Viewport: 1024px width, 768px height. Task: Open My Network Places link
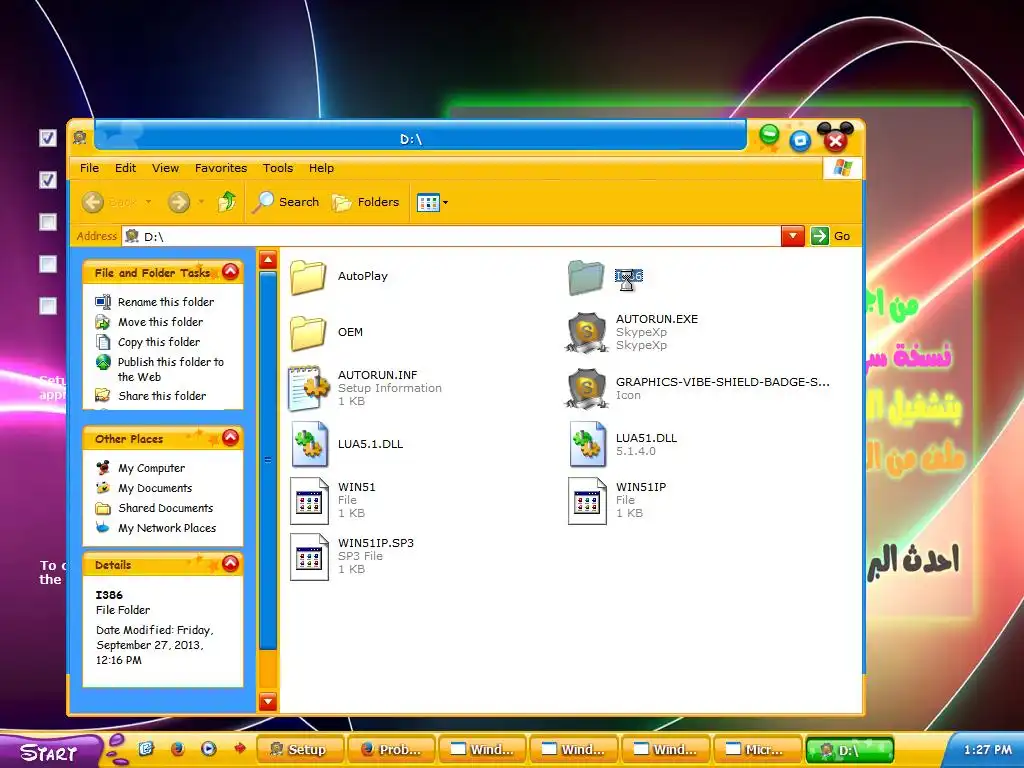coord(167,528)
